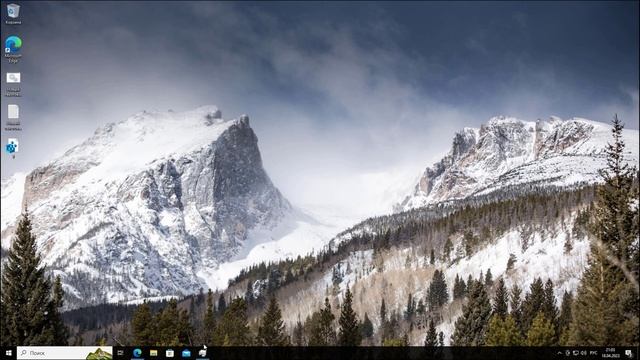
Task: Launch Microsoft Edge from the taskbar
Action: click(137, 353)
